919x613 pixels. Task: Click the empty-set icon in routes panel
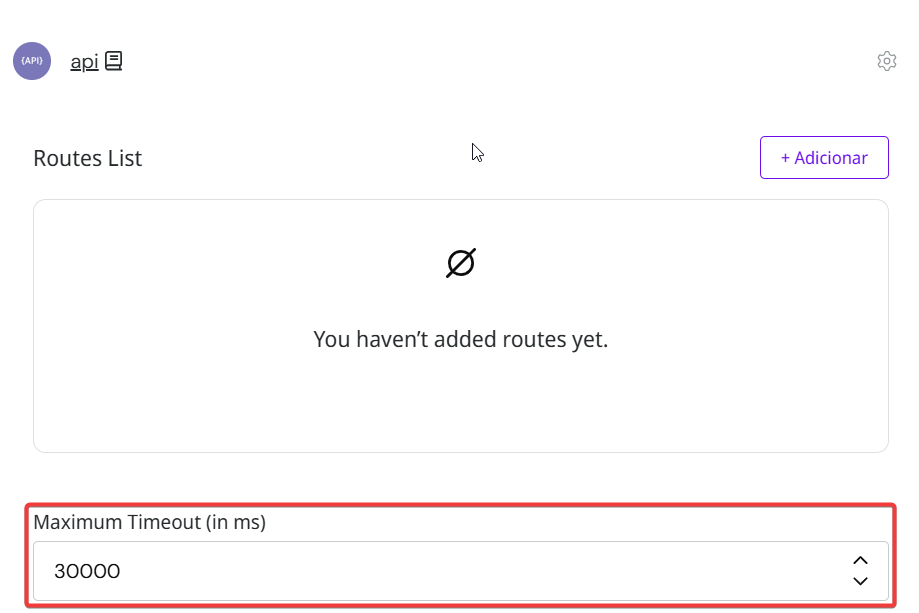[461, 263]
